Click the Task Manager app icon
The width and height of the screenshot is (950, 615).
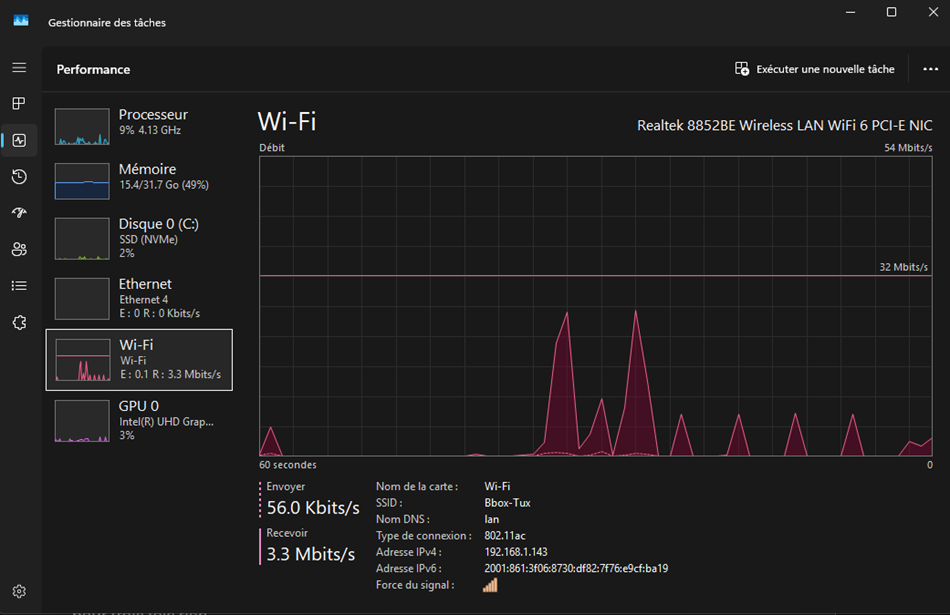pos(20,22)
